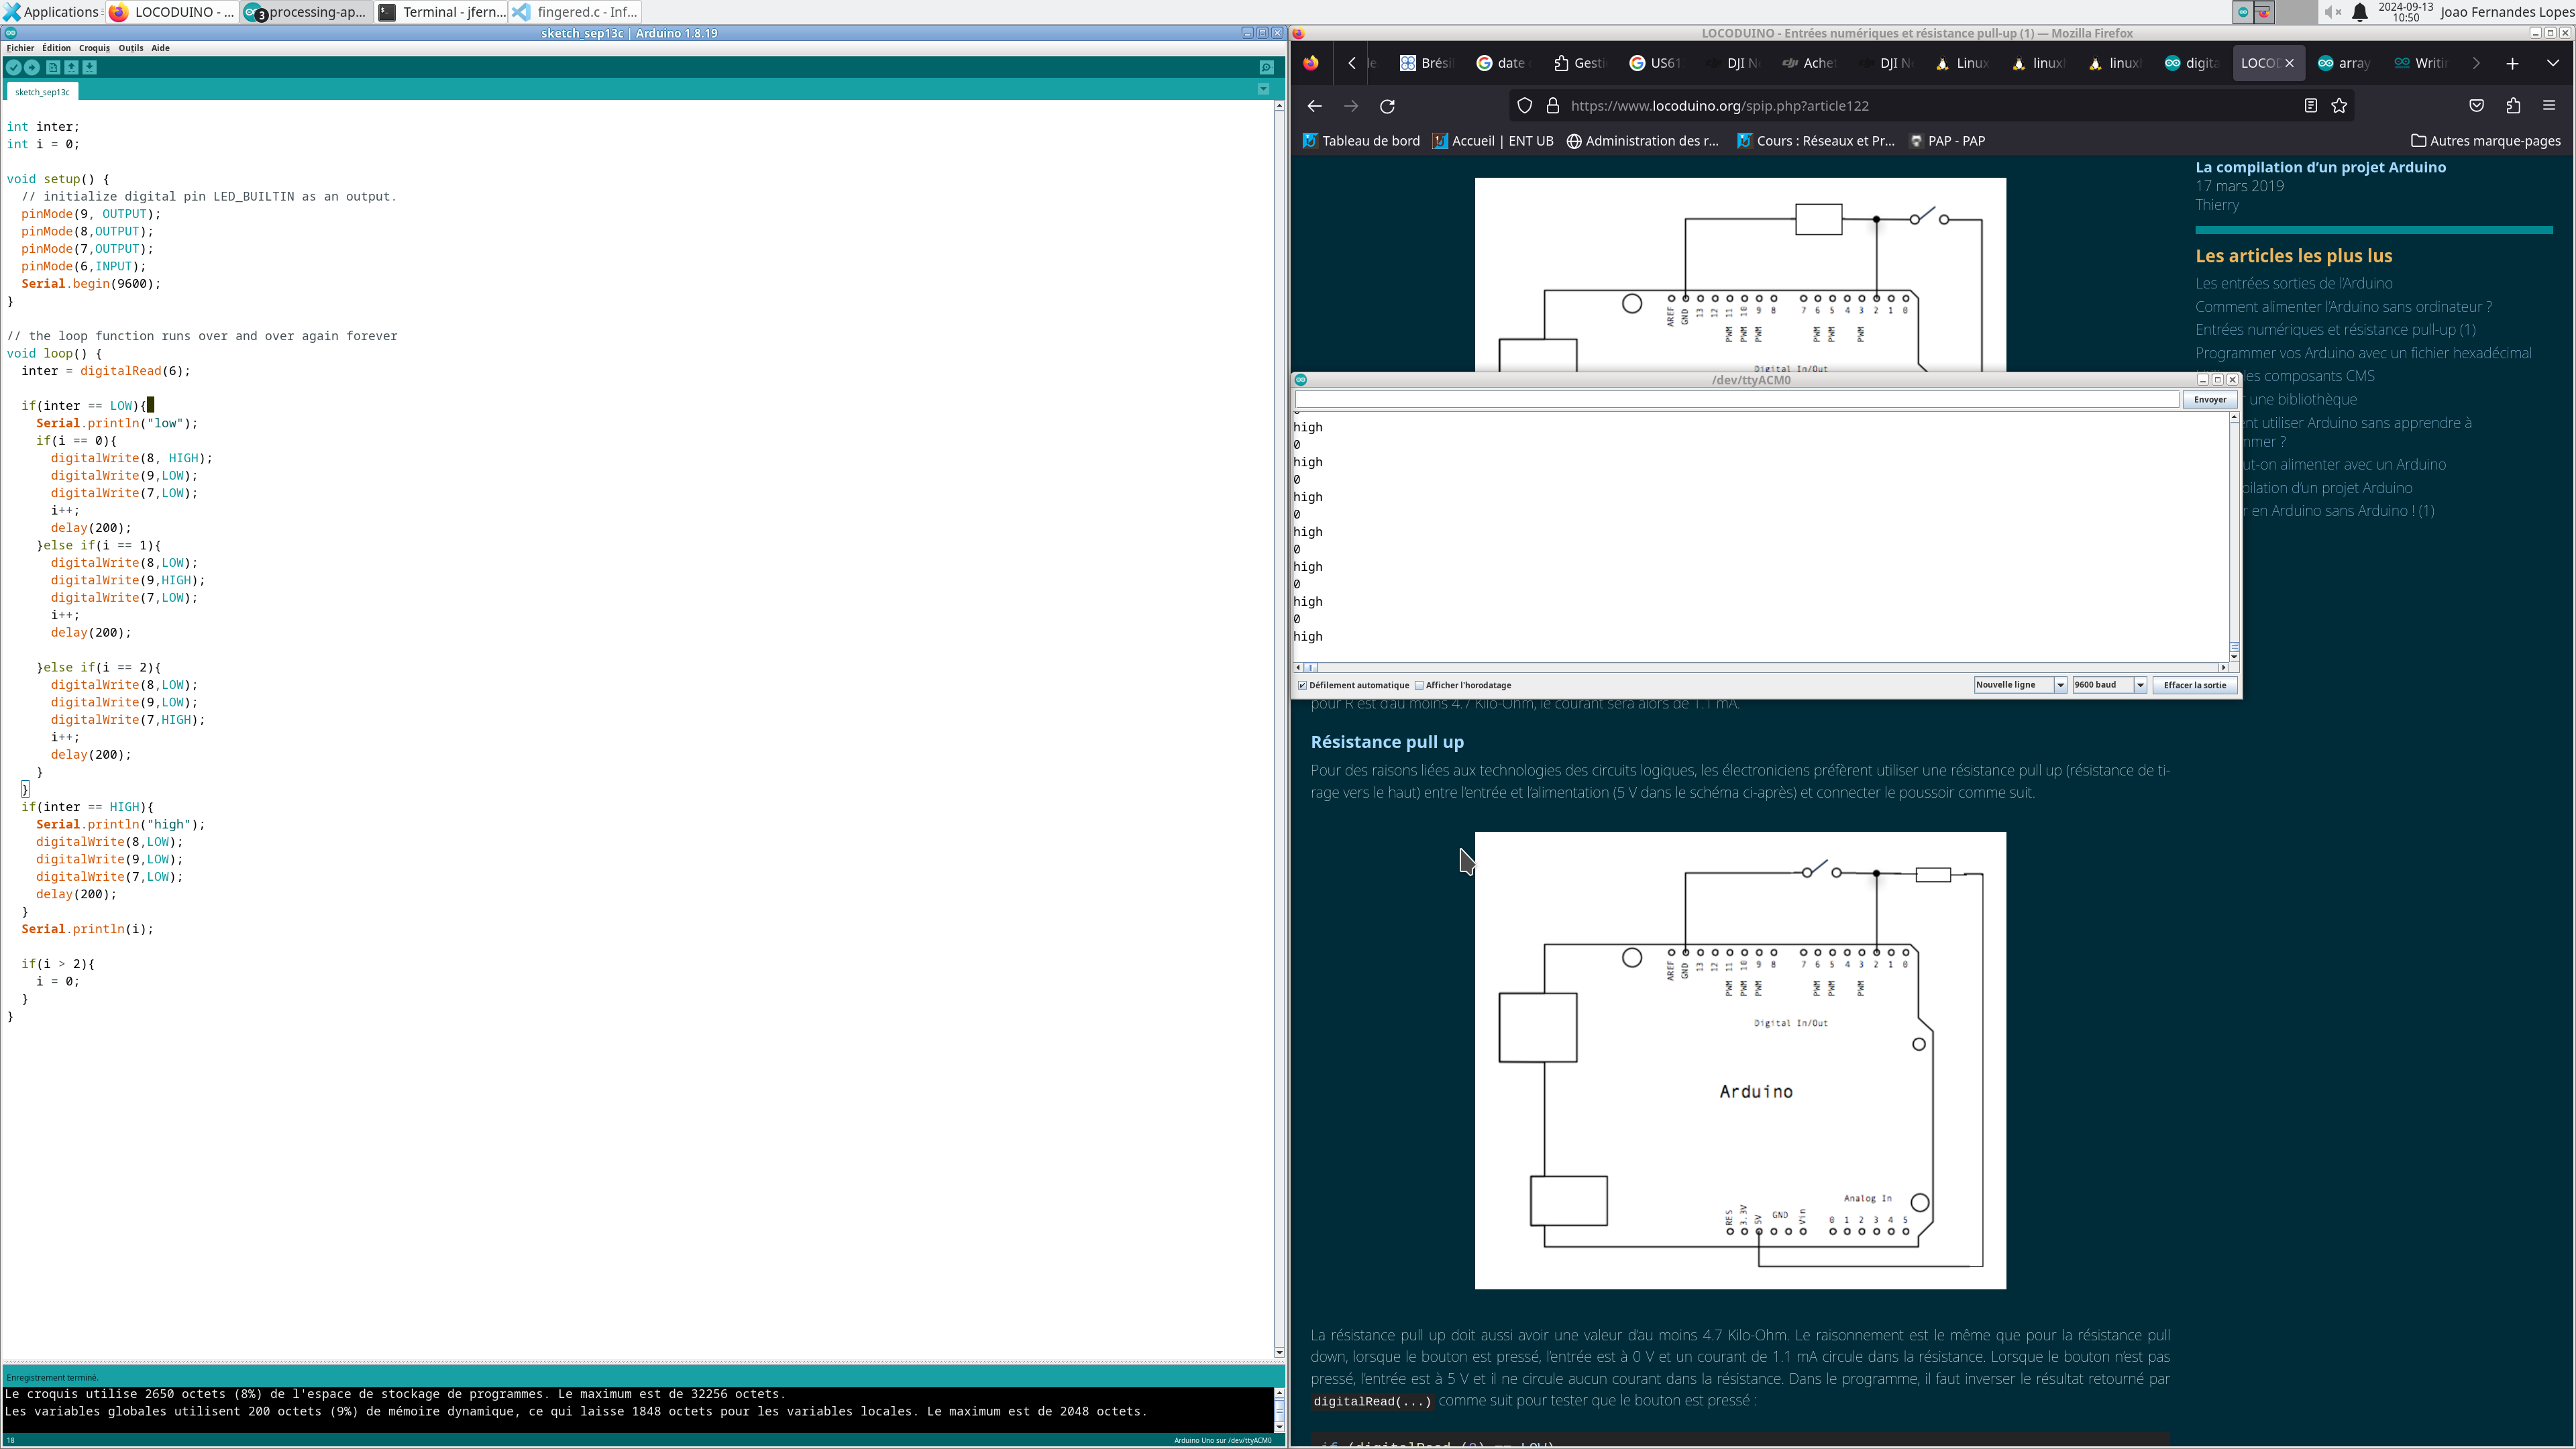
Task: Open the Nouvelle ligne dropdown
Action: (2020, 685)
